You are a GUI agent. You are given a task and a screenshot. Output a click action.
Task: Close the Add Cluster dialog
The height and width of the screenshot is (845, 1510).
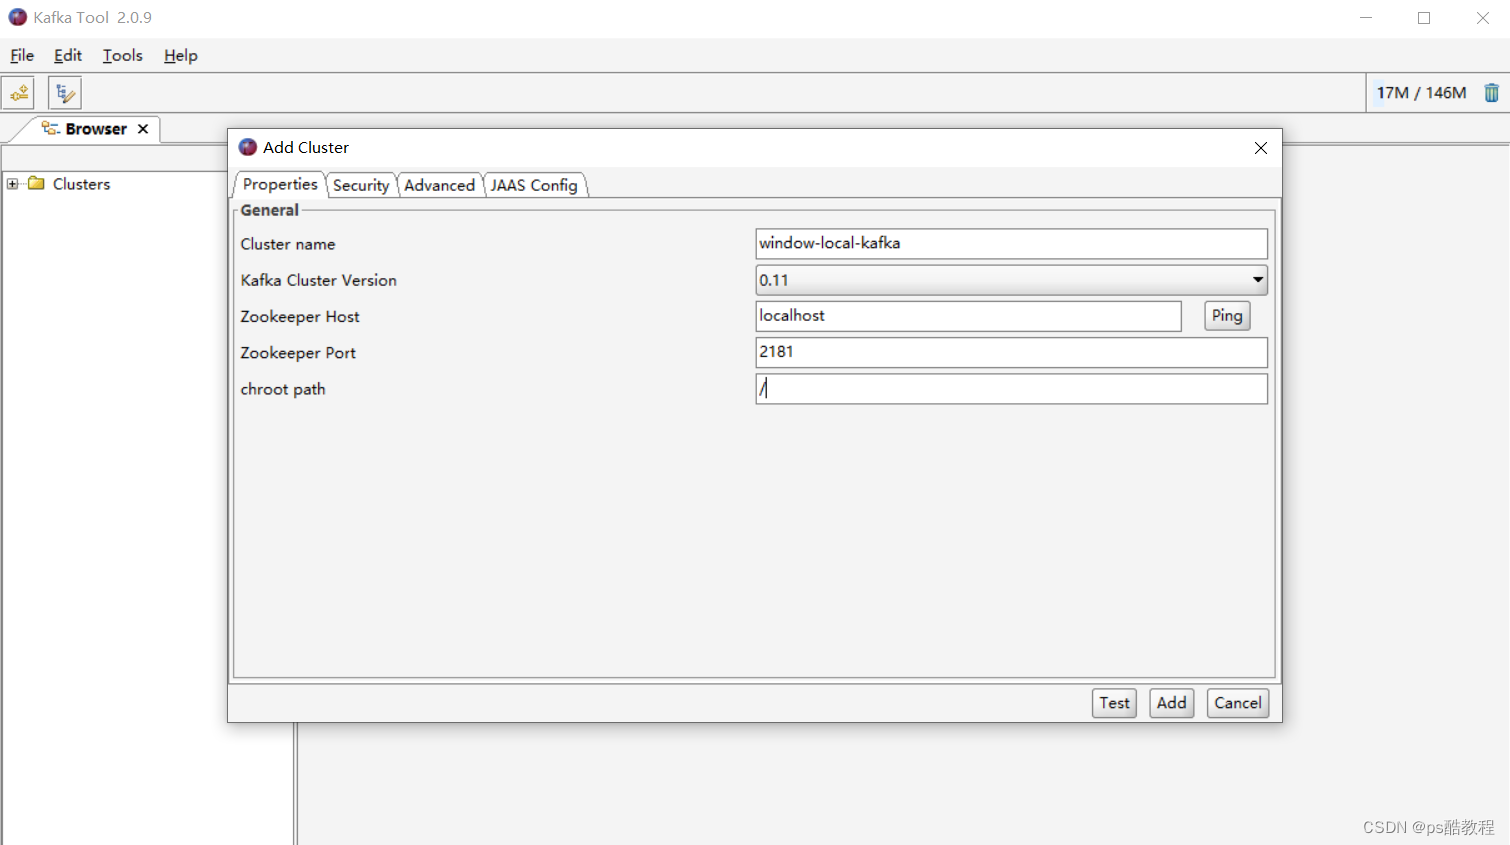(1261, 148)
